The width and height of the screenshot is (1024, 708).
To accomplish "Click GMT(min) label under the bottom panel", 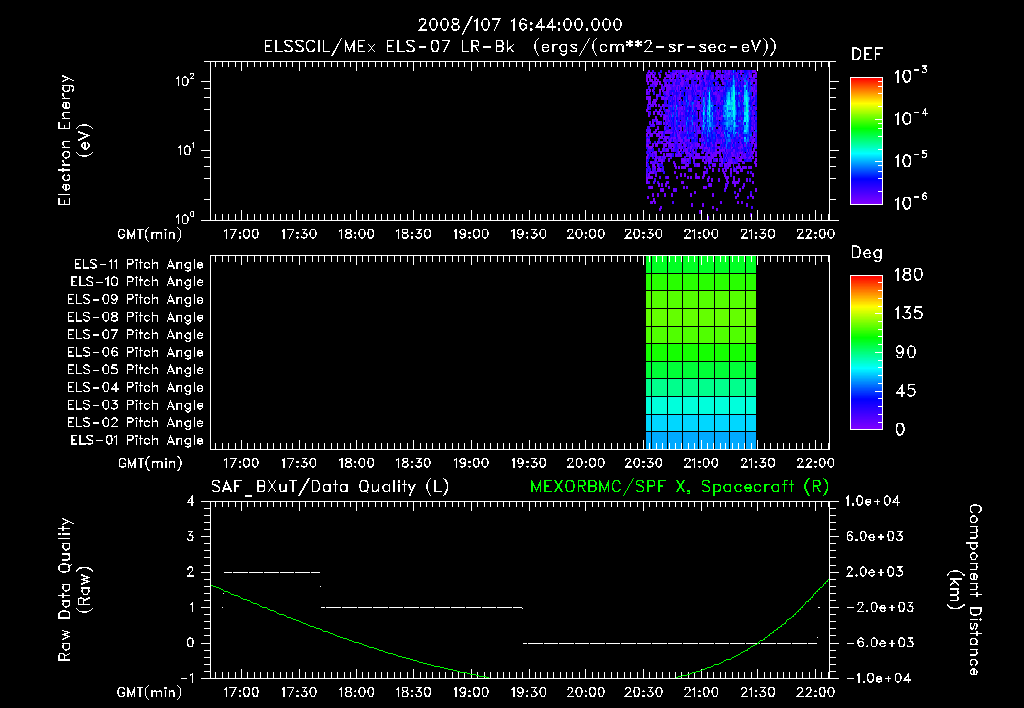I will click(x=150, y=692).
